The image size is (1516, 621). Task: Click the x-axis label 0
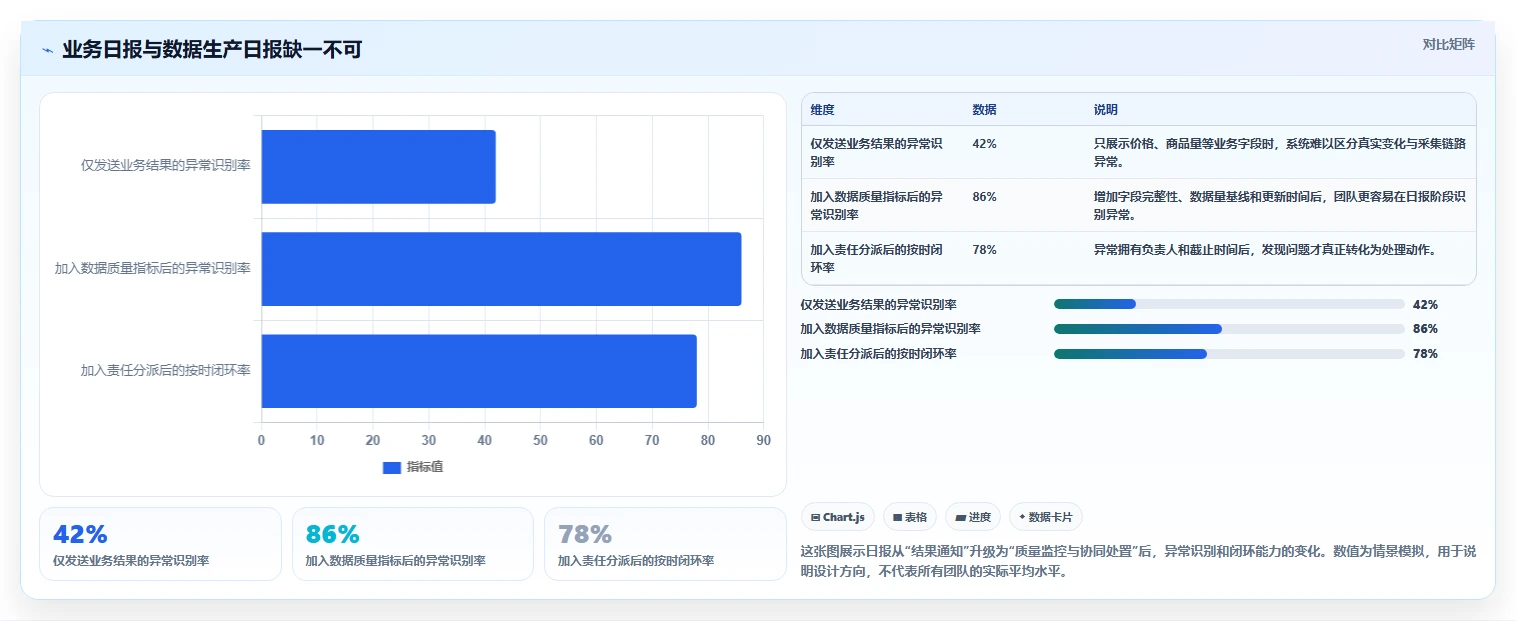click(x=262, y=441)
